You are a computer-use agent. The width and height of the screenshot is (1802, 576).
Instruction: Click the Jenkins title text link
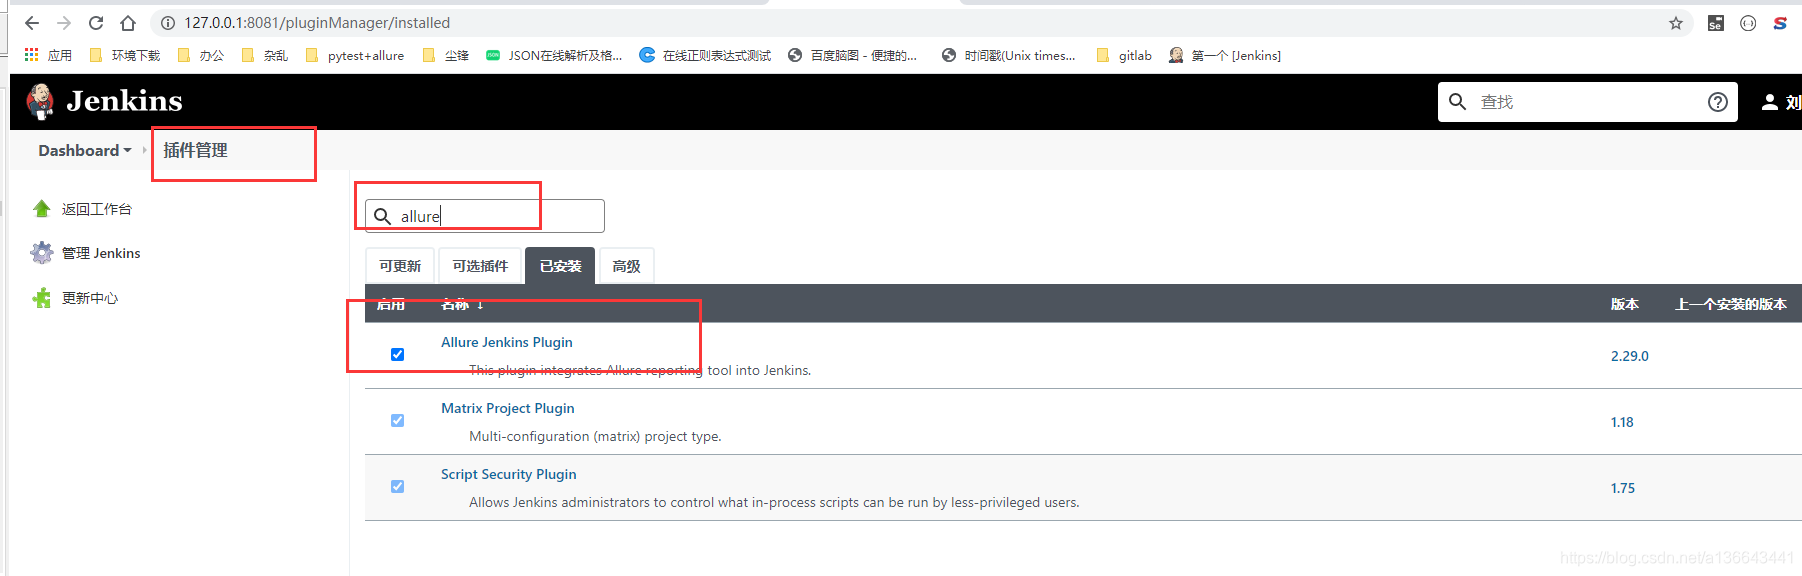tap(125, 101)
